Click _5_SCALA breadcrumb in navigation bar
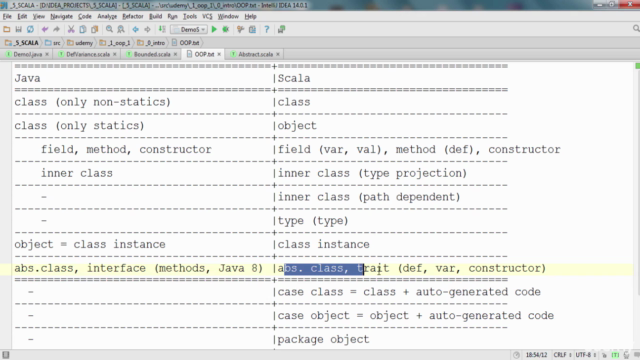Screen dimensions: 640x360 tap(22, 42)
